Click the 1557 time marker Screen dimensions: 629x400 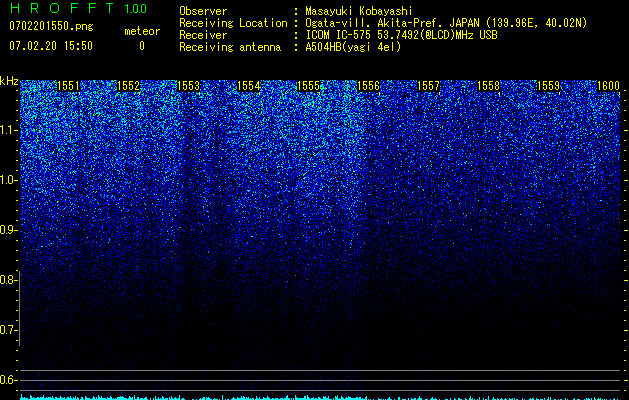tap(428, 86)
